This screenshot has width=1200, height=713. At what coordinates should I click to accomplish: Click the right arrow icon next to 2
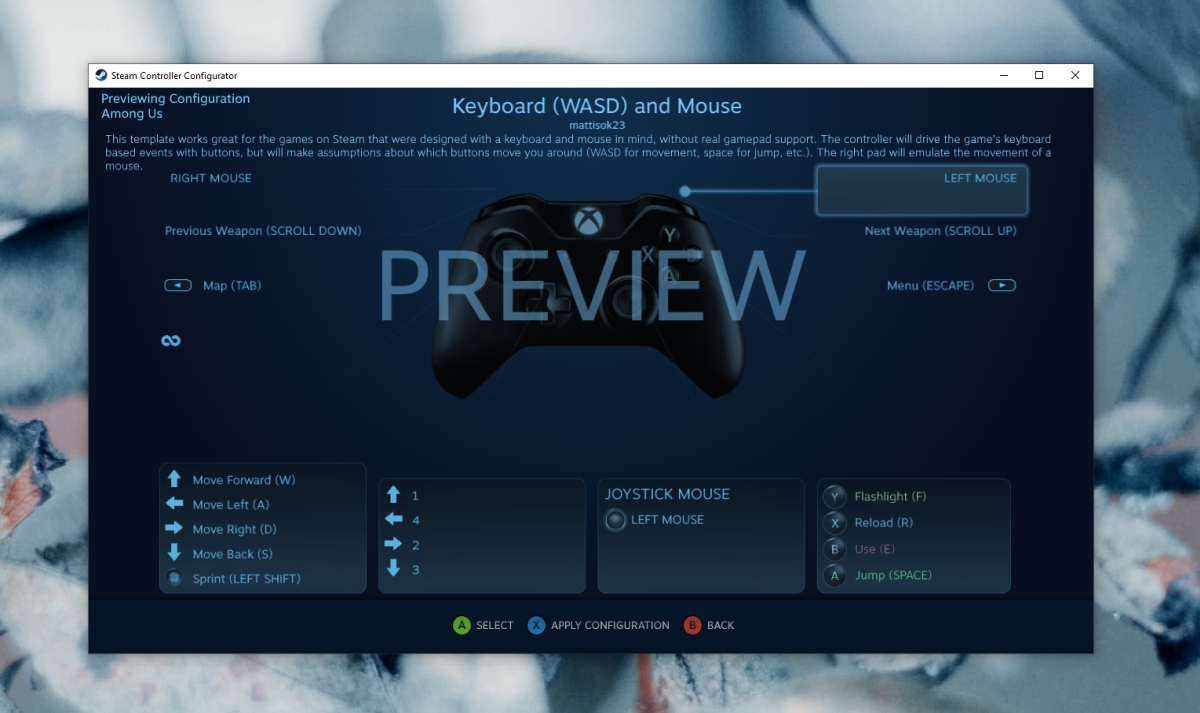coord(393,544)
